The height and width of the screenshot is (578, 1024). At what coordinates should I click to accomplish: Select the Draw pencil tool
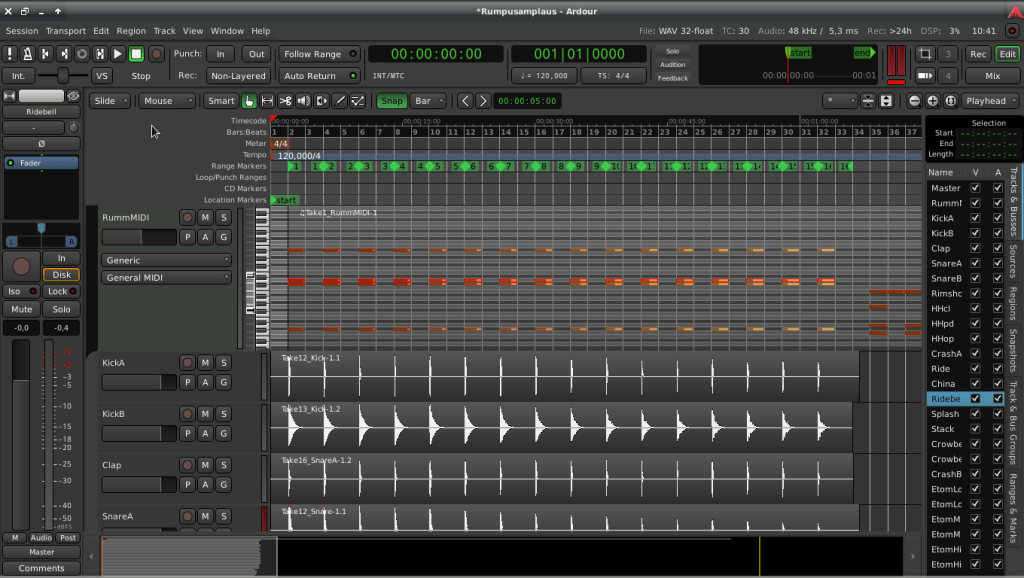point(339,101)
